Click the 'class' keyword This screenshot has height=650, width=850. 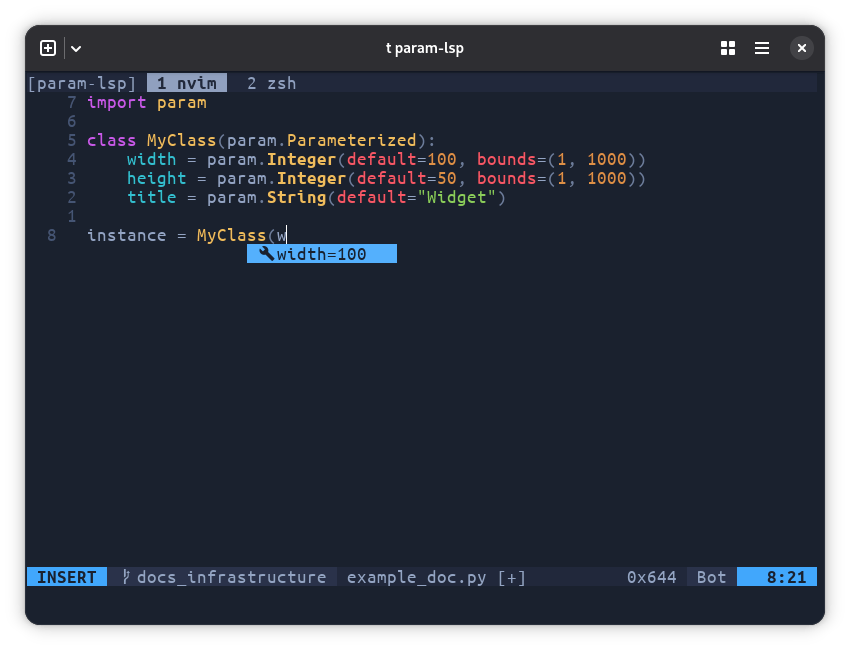112,140
